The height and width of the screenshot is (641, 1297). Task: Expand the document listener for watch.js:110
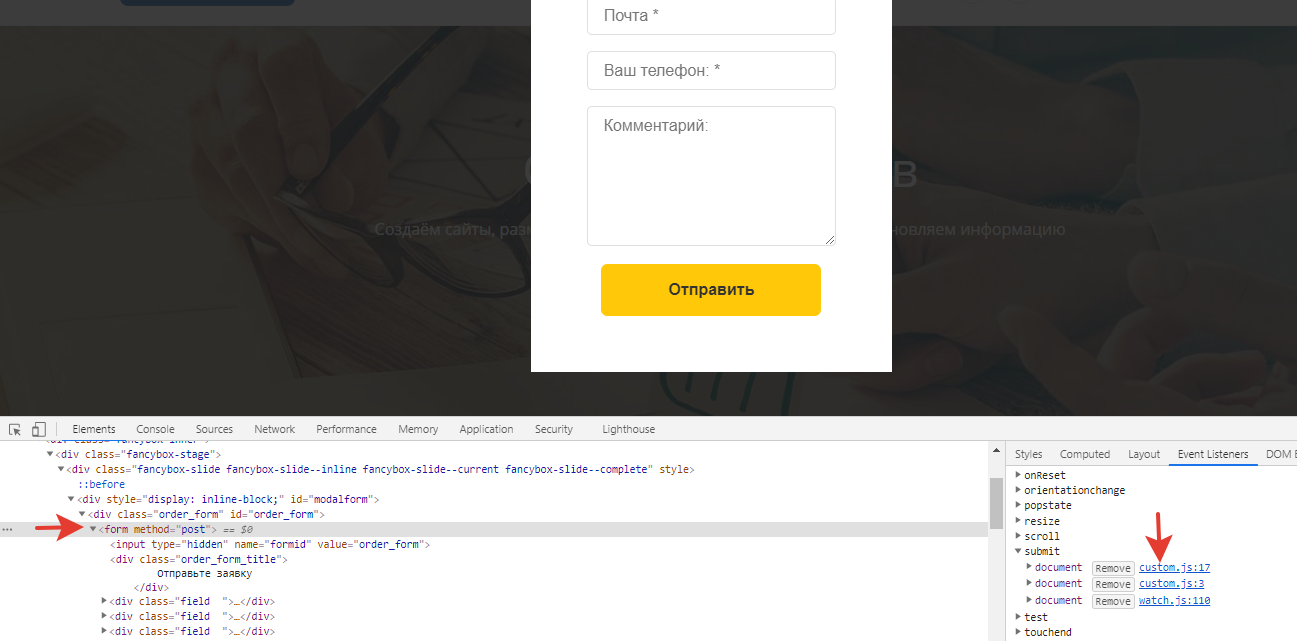coord(1029,600)
